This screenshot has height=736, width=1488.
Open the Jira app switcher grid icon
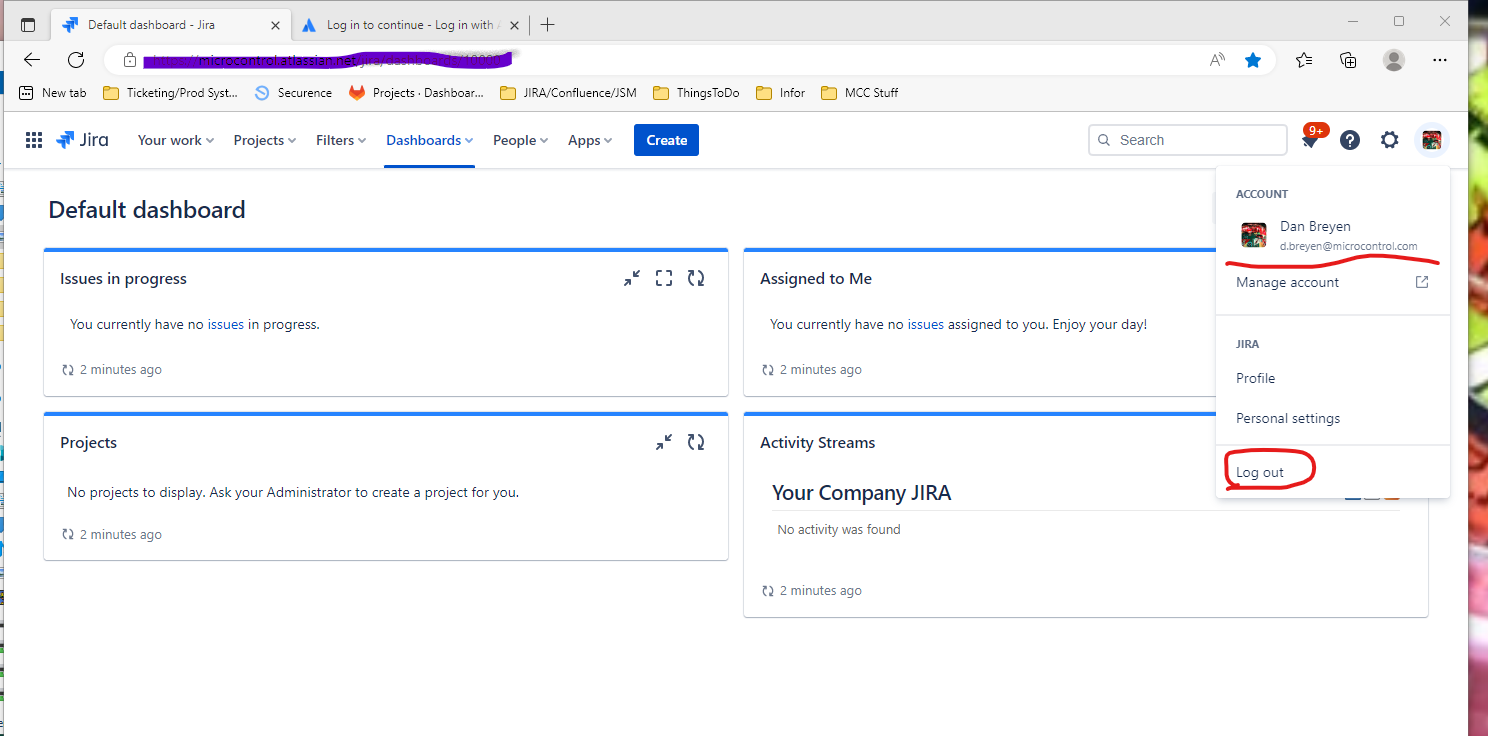[x=34, y=140]
